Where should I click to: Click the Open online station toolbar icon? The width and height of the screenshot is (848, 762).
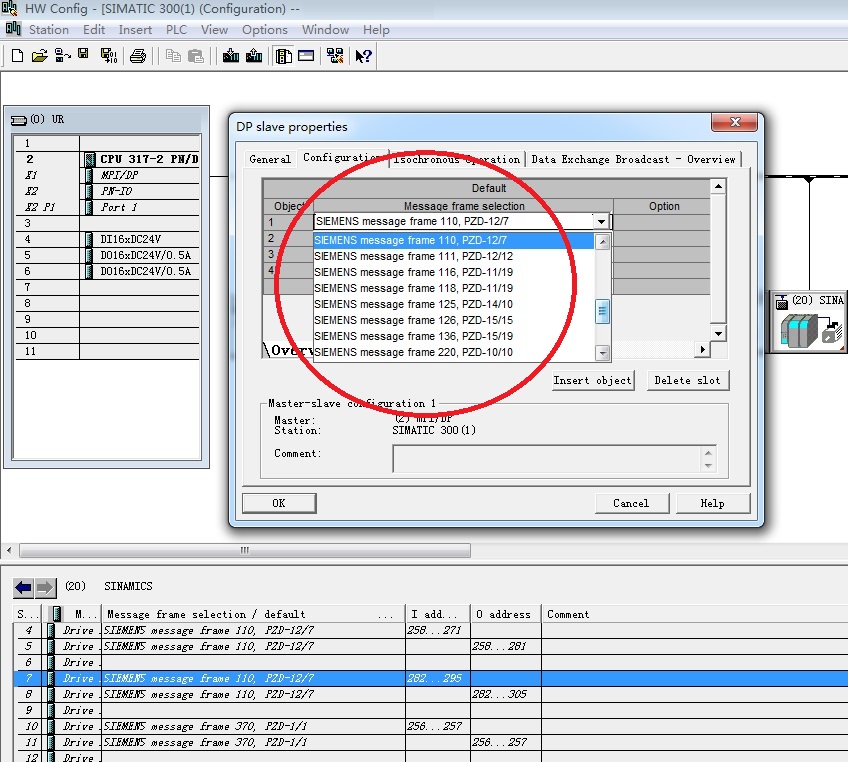[63, 56]
